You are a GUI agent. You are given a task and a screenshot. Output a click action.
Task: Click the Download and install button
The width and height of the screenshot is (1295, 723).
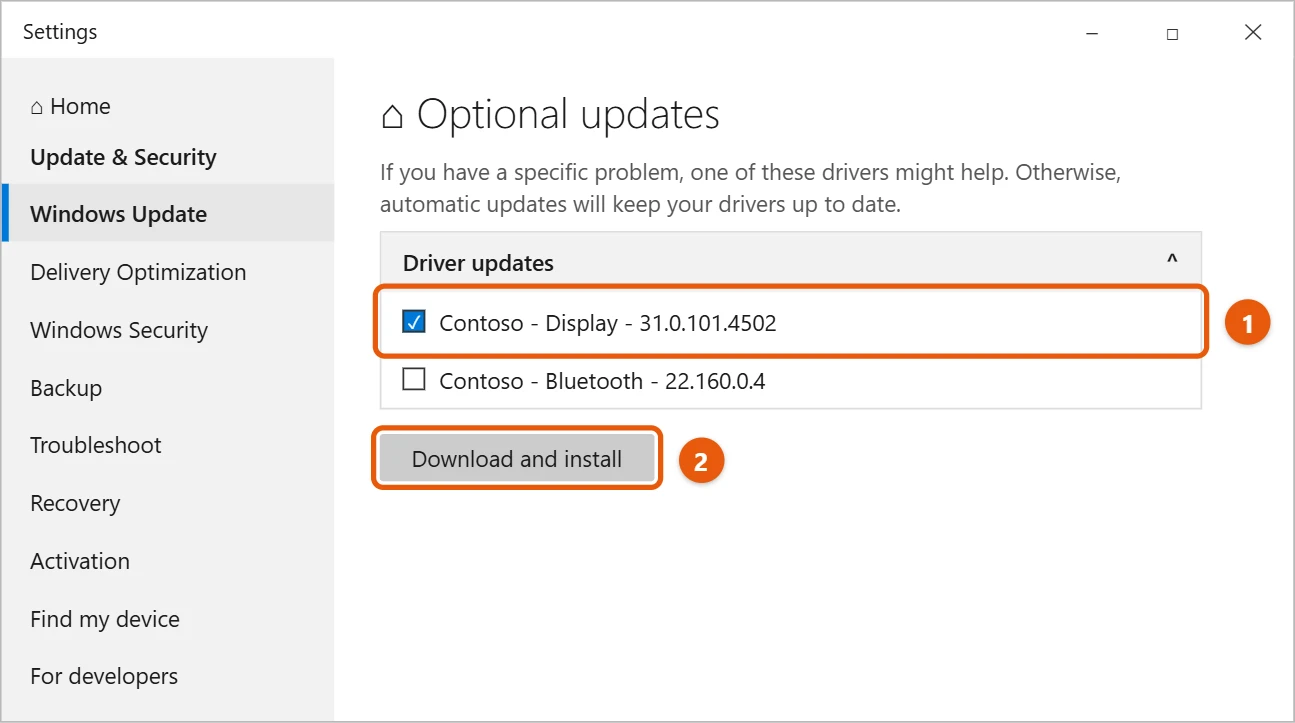[517, 459]
